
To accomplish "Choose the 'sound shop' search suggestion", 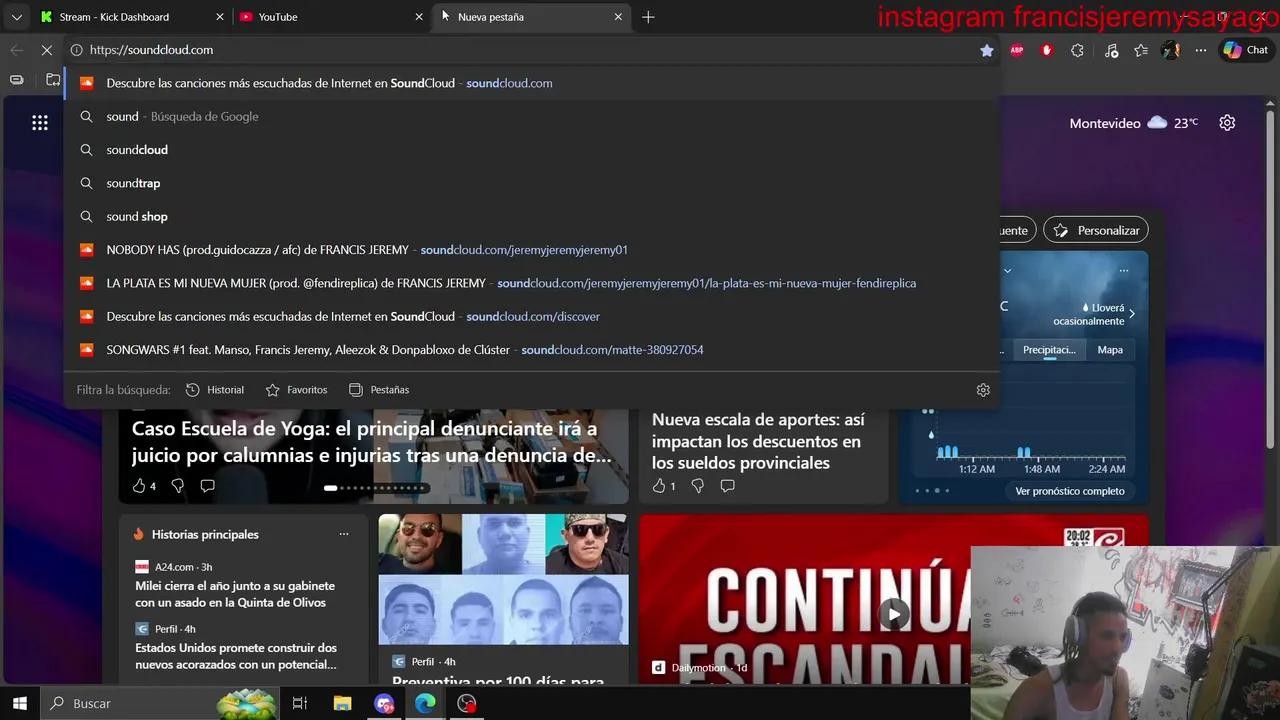I will 531,216.
